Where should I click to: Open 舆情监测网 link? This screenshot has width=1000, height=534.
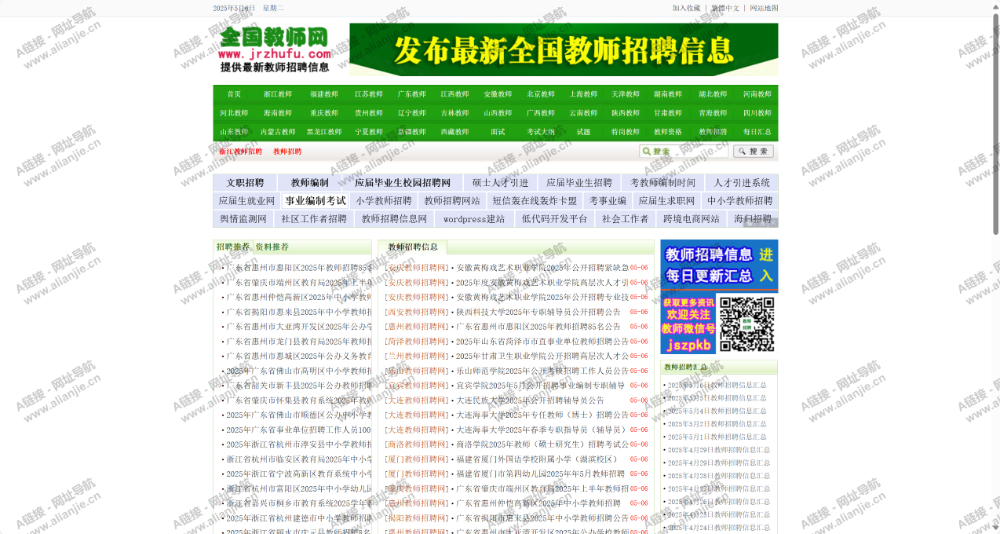coord(243,219)
